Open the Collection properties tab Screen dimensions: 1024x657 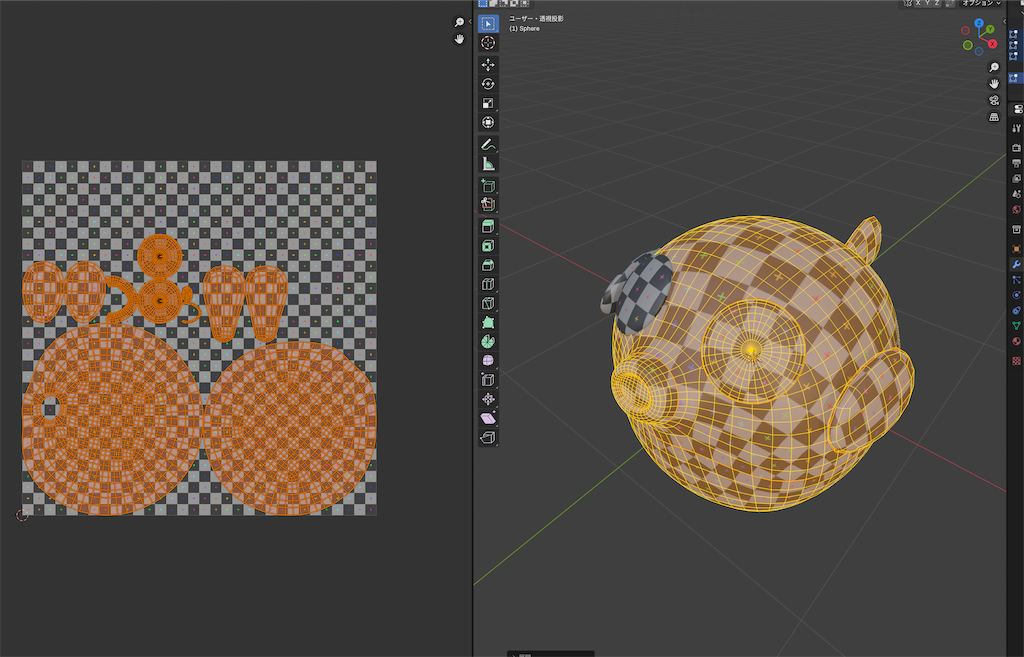coord(1016,230)
